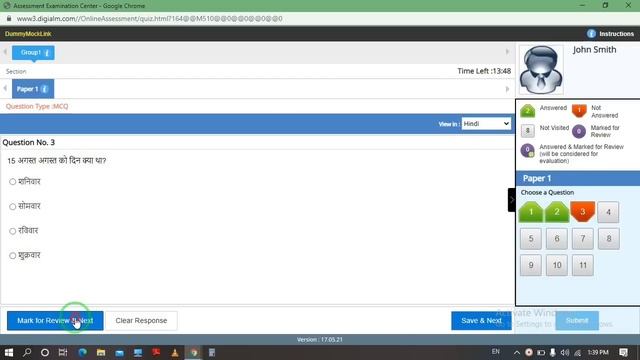The width and height of the screenshot is (640, 360).
Task: Launch Microsoft Edge from taskbar
Action: pyautogui.click(x=82, y=352)
